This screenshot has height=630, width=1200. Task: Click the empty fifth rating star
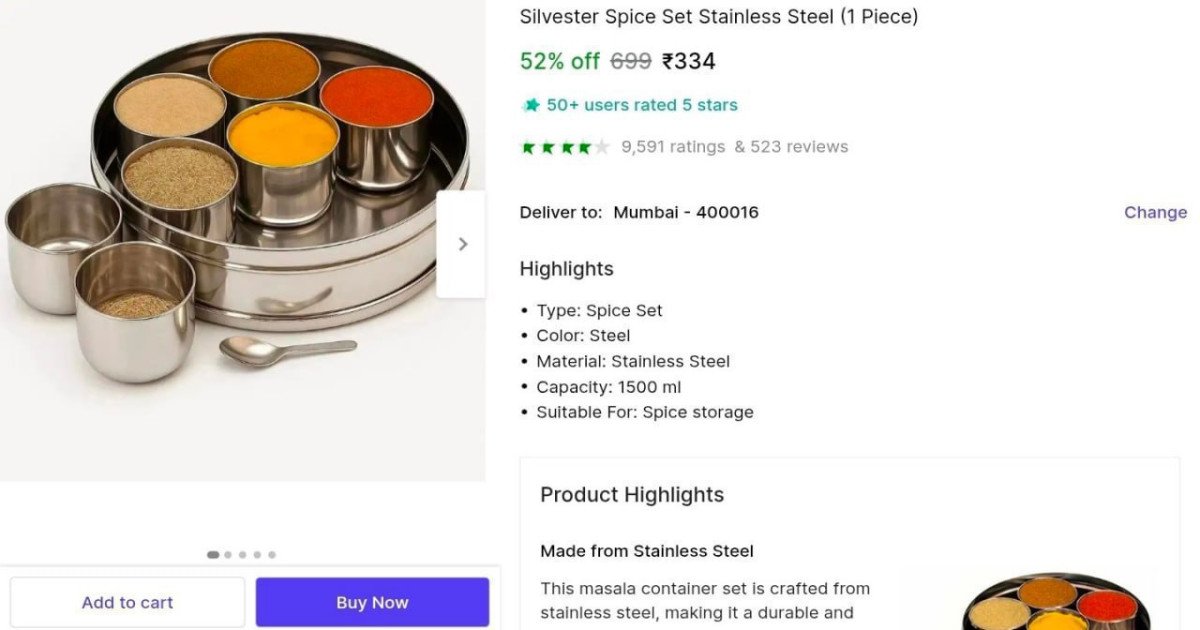[x=601, y=147]
